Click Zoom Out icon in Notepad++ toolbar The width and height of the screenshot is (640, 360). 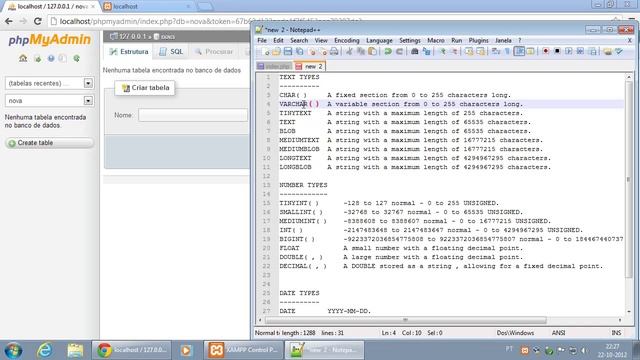(453, 51)
